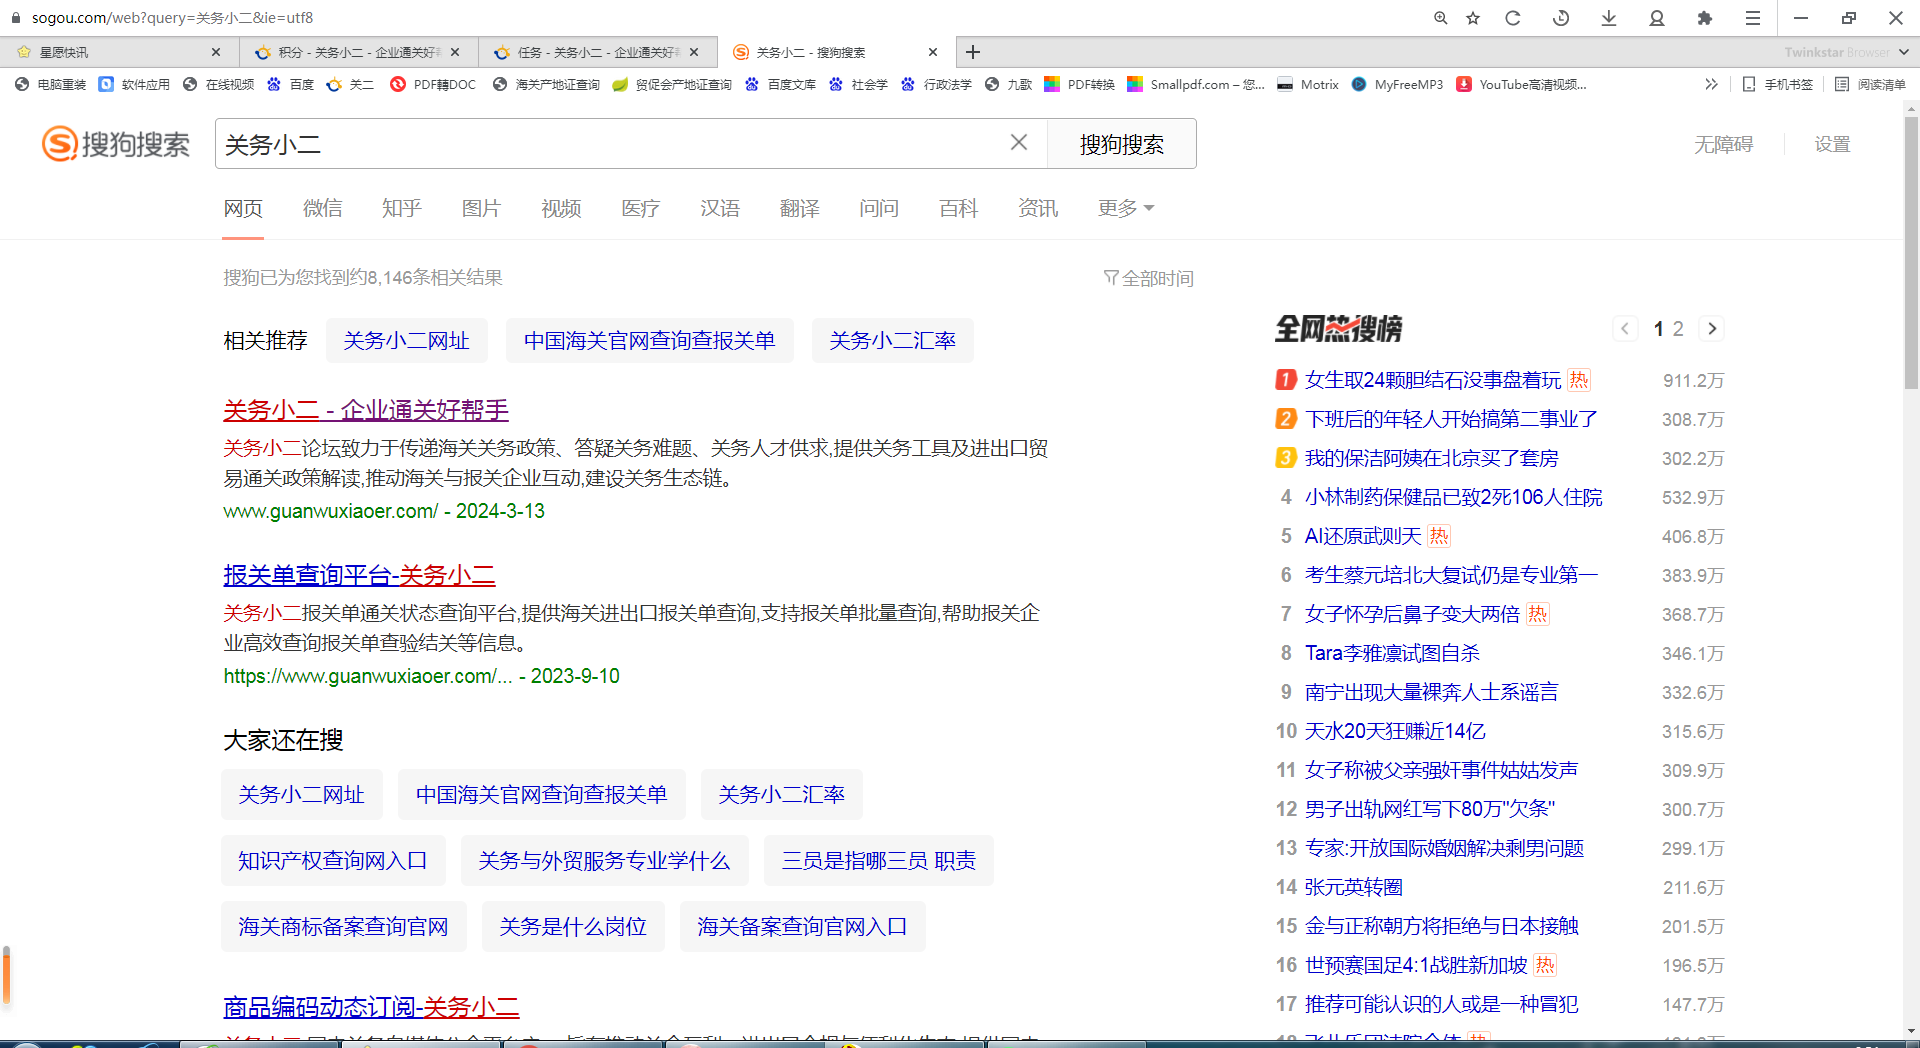Image resolution: width=1920 pixels, height=1048 pixels.
Task: Go to next page of hot search list
Action: (1712, 329)
